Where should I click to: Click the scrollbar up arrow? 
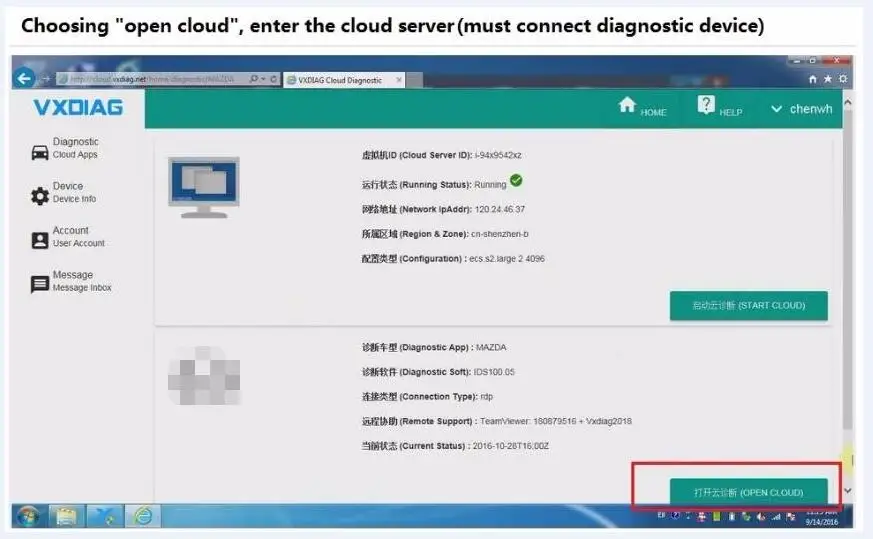point(847,102)
